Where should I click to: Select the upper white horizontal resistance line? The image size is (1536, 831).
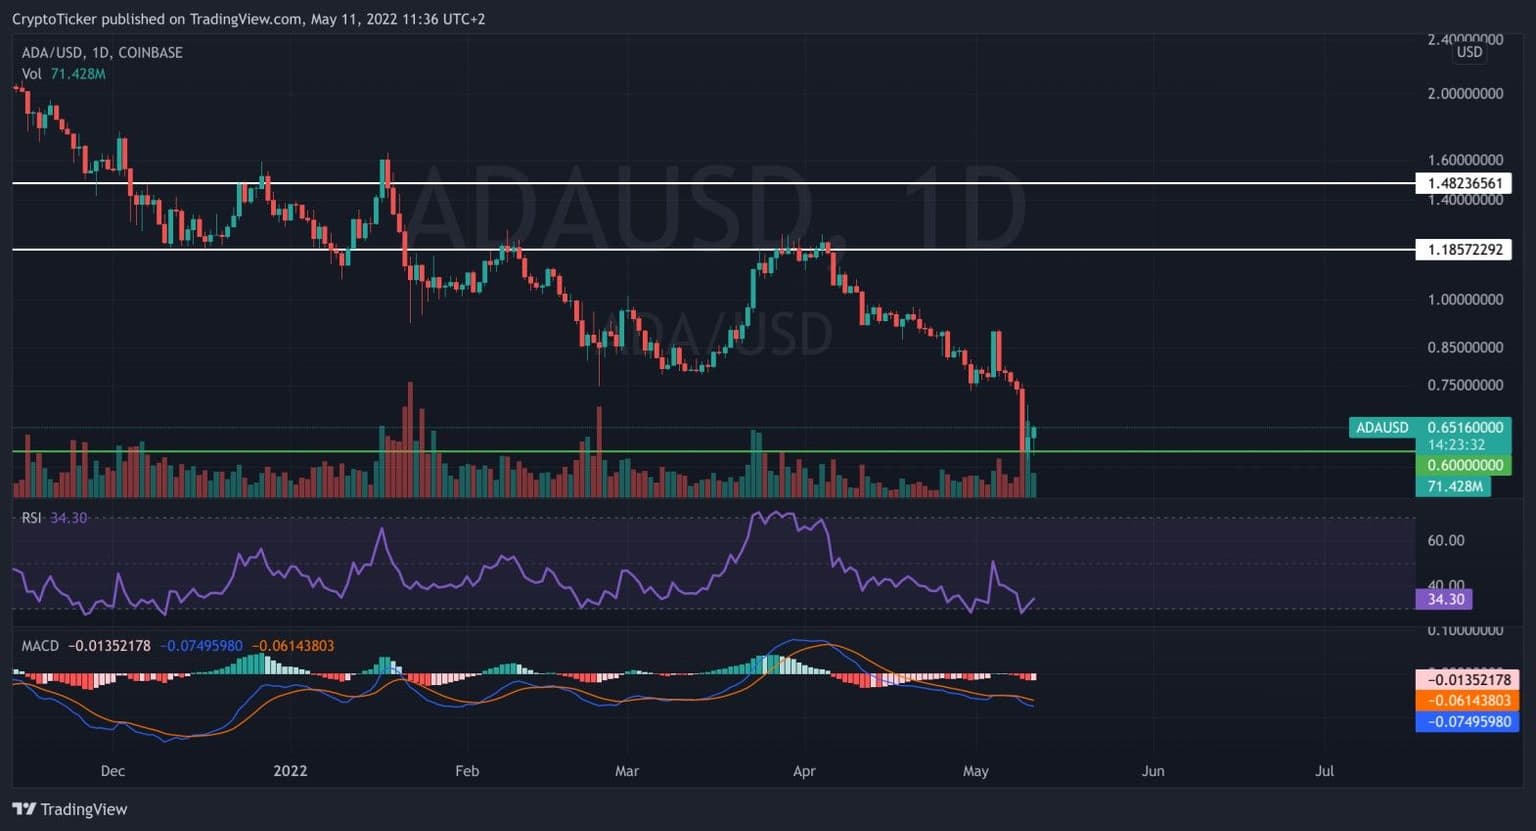coord(700,183)
